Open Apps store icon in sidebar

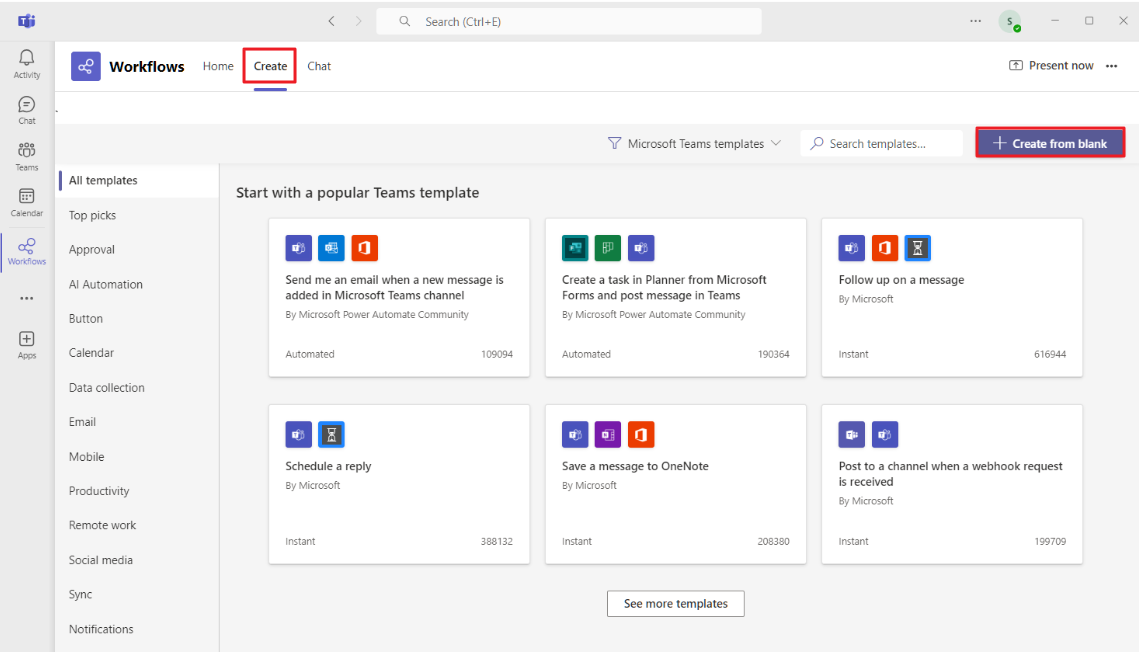pos(27,345)
